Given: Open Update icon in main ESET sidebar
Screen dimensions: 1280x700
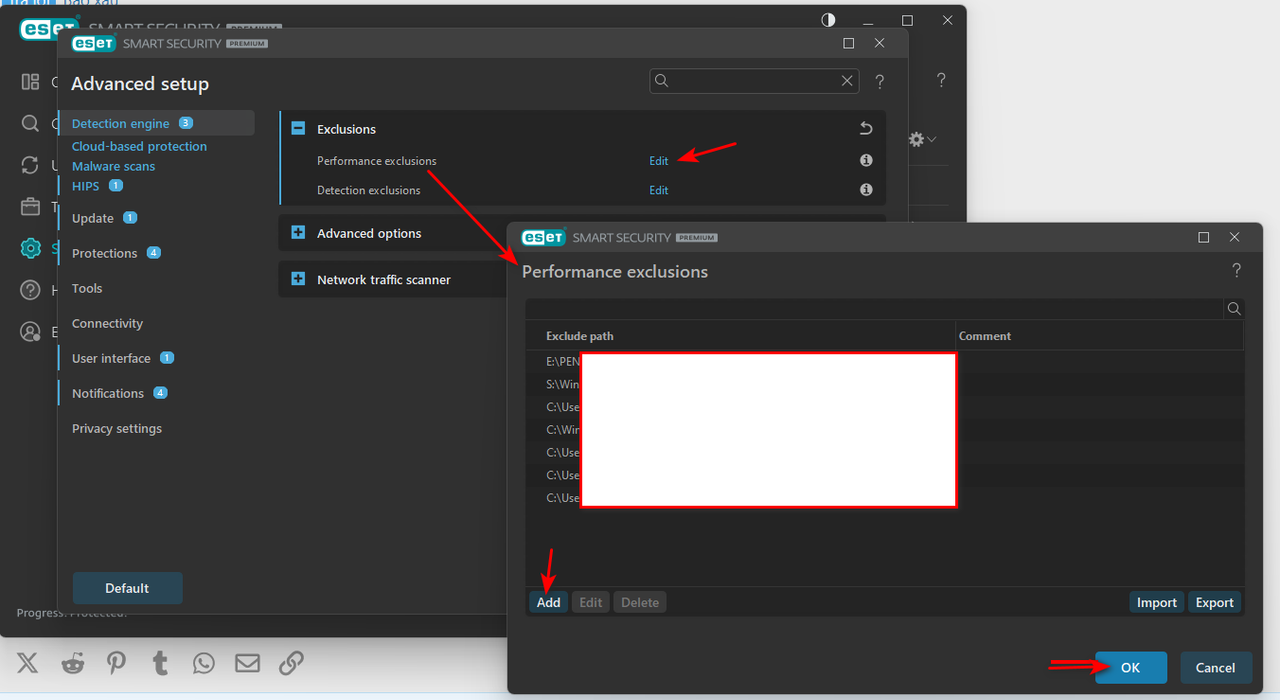Looking at the screenshot, I should pyautogui.click(x=30, y=165).
